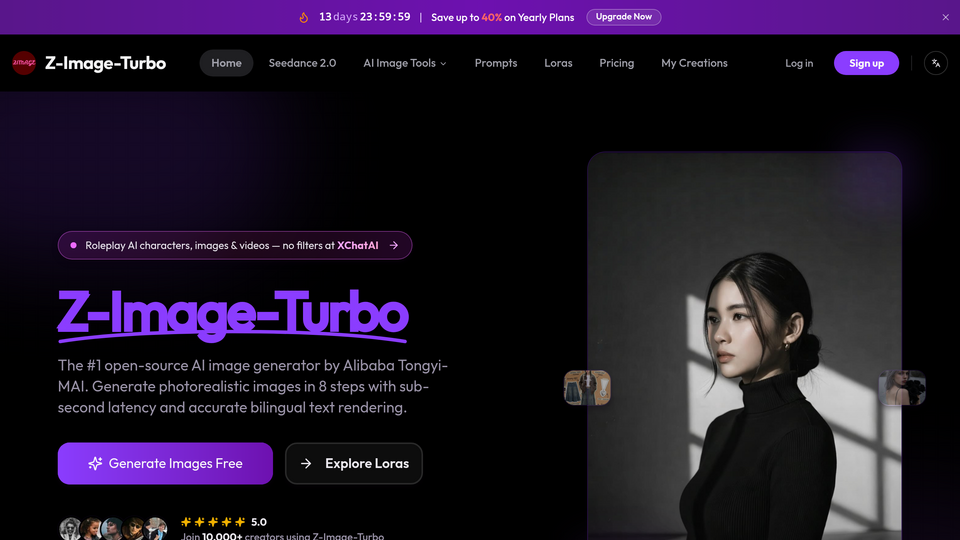Close the promo banner with X
Viewport: 960px width, 540px height.
click(945, 17)
